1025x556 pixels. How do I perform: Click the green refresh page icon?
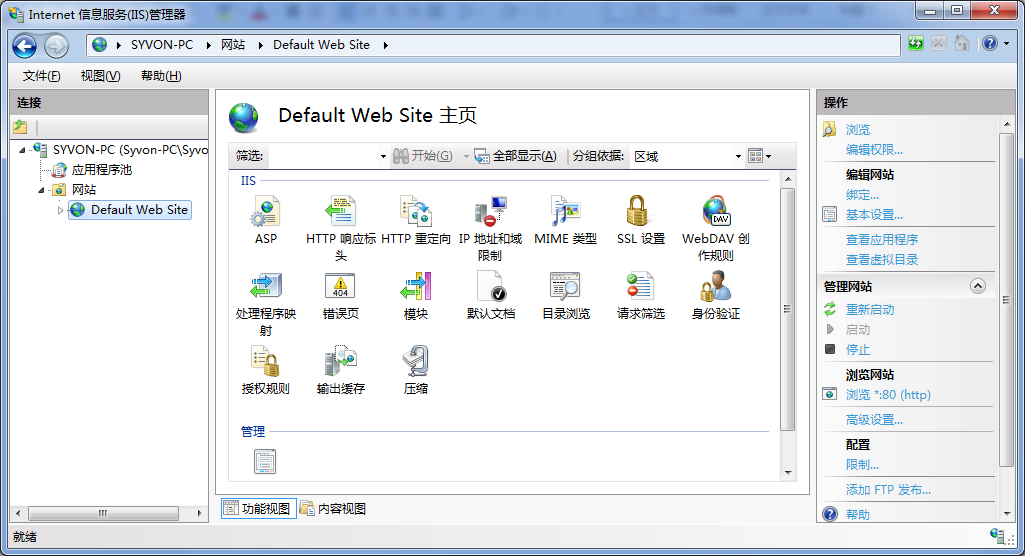(x=916, y=44)
